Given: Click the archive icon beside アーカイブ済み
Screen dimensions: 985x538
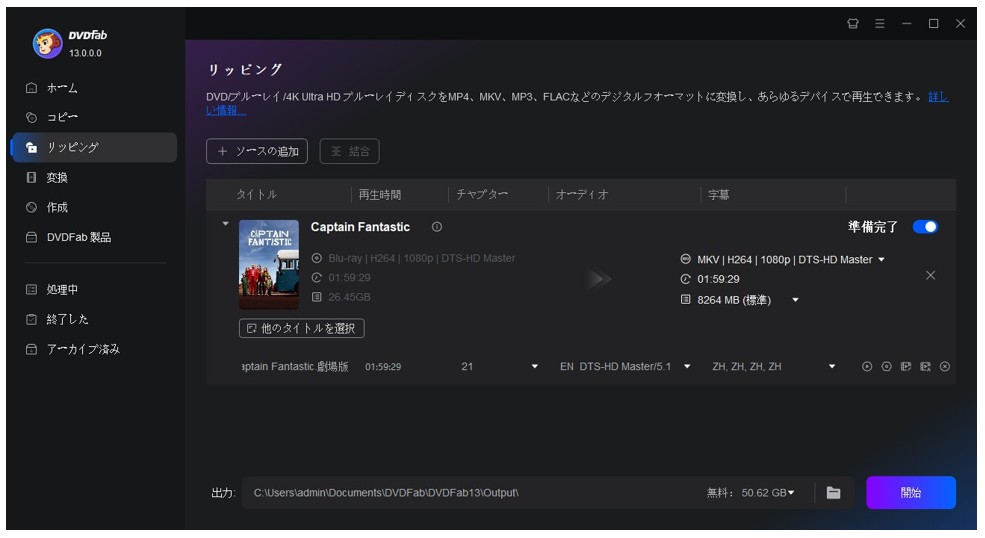Looking at the screenshot, I should point(31,349).
